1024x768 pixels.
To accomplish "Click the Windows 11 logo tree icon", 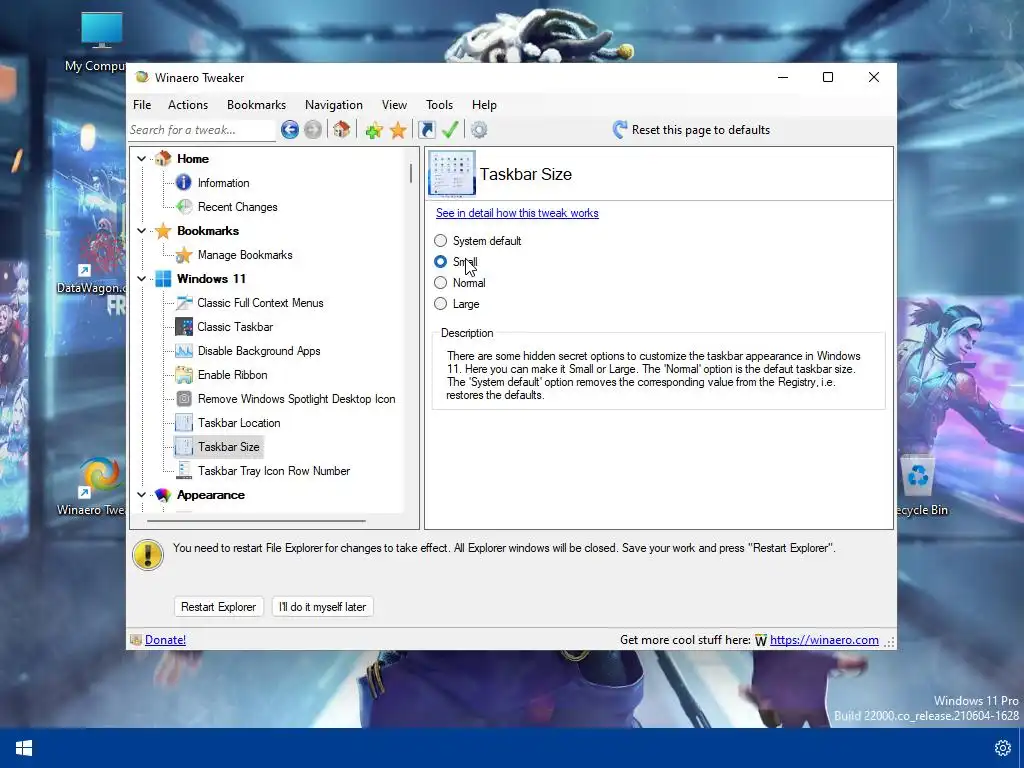I will [163, 279].
